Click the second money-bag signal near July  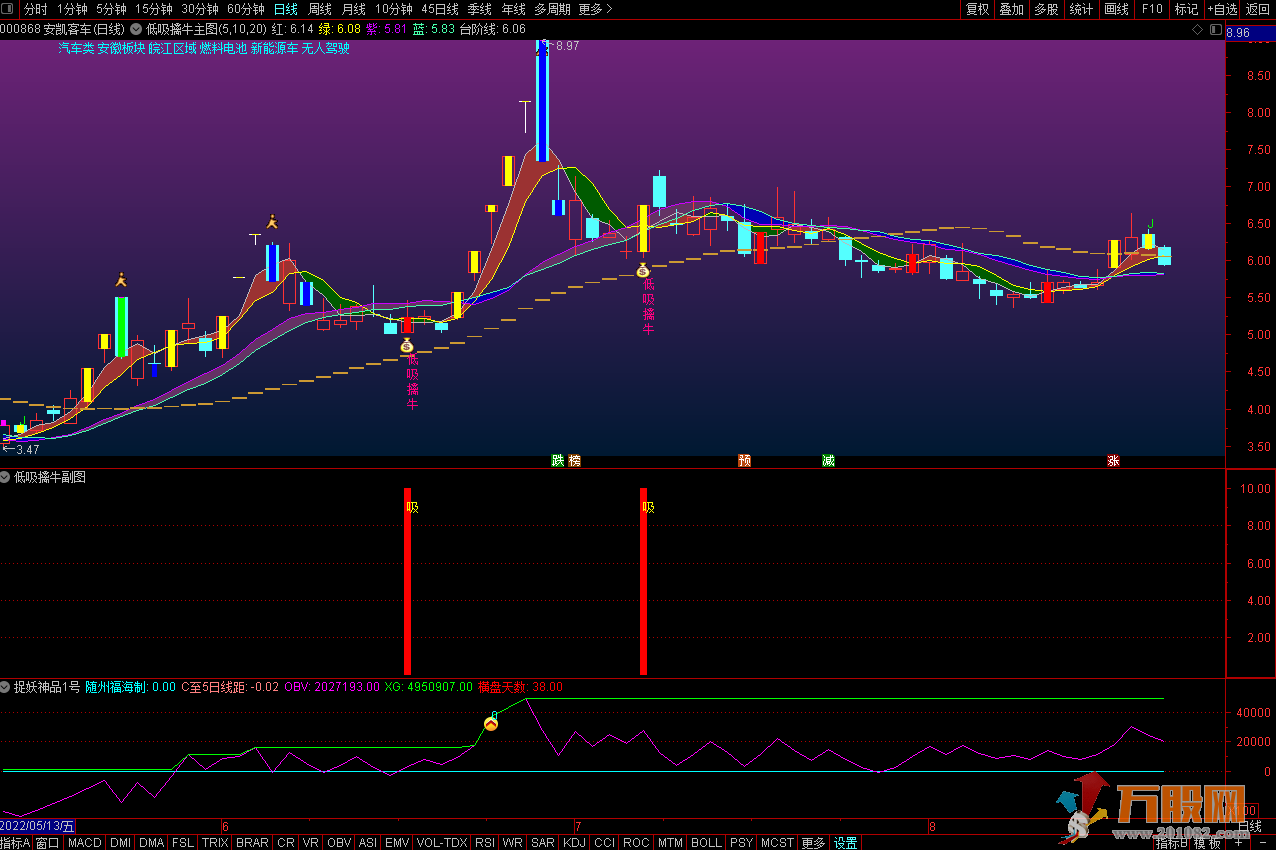tap(643, 269)
